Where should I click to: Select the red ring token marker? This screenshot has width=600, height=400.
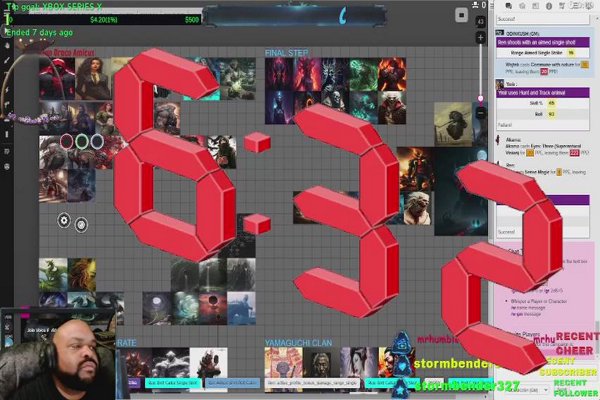[67, 142]
